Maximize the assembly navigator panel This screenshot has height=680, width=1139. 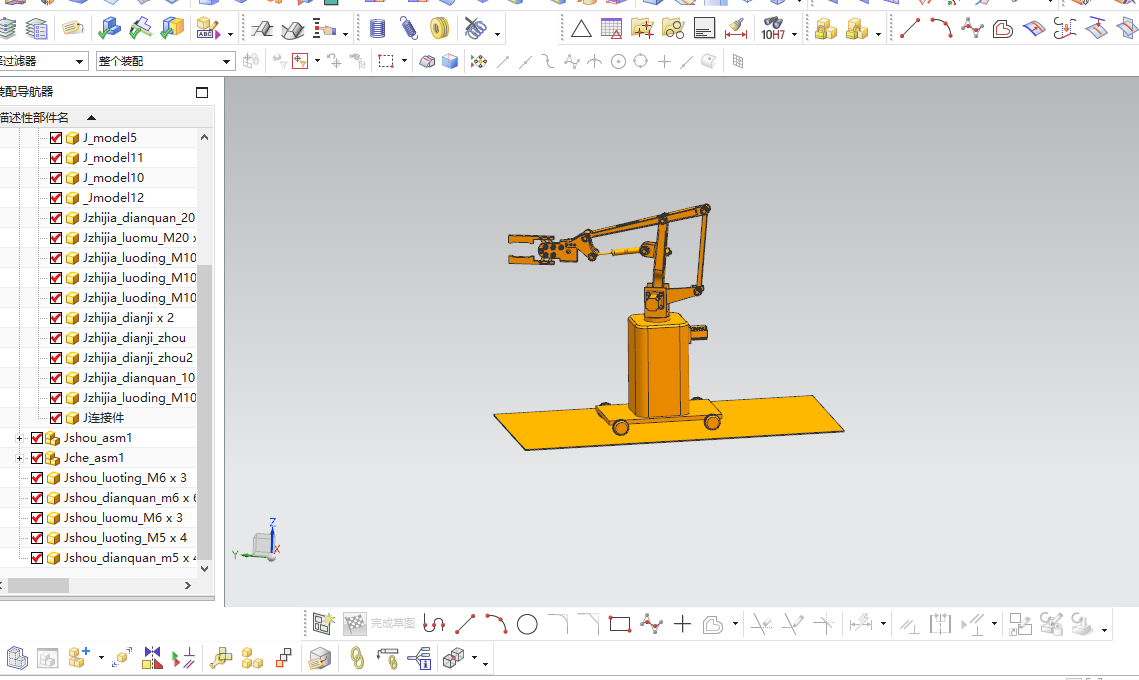(202, 92)
